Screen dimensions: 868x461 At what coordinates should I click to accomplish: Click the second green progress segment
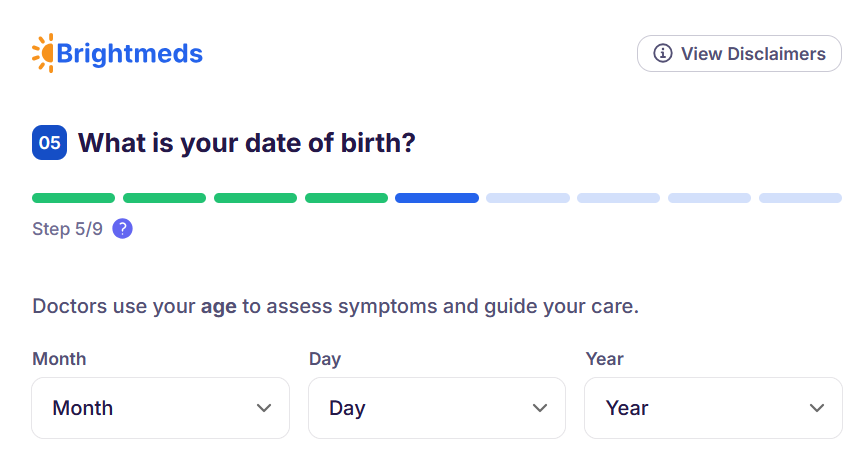point(164,198)
